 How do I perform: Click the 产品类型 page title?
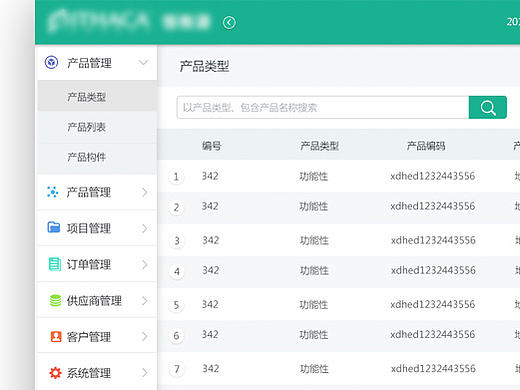204,66
